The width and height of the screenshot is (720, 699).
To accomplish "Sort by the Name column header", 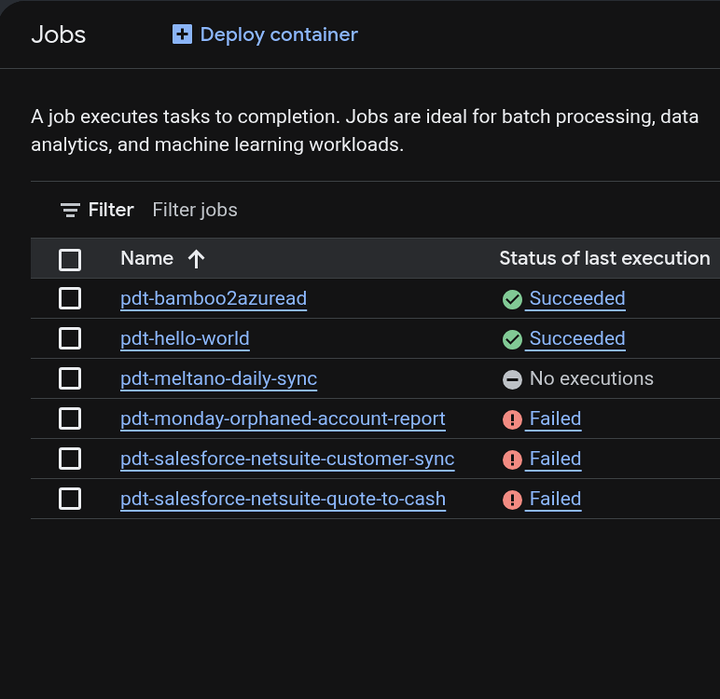I will pos(147,259).
